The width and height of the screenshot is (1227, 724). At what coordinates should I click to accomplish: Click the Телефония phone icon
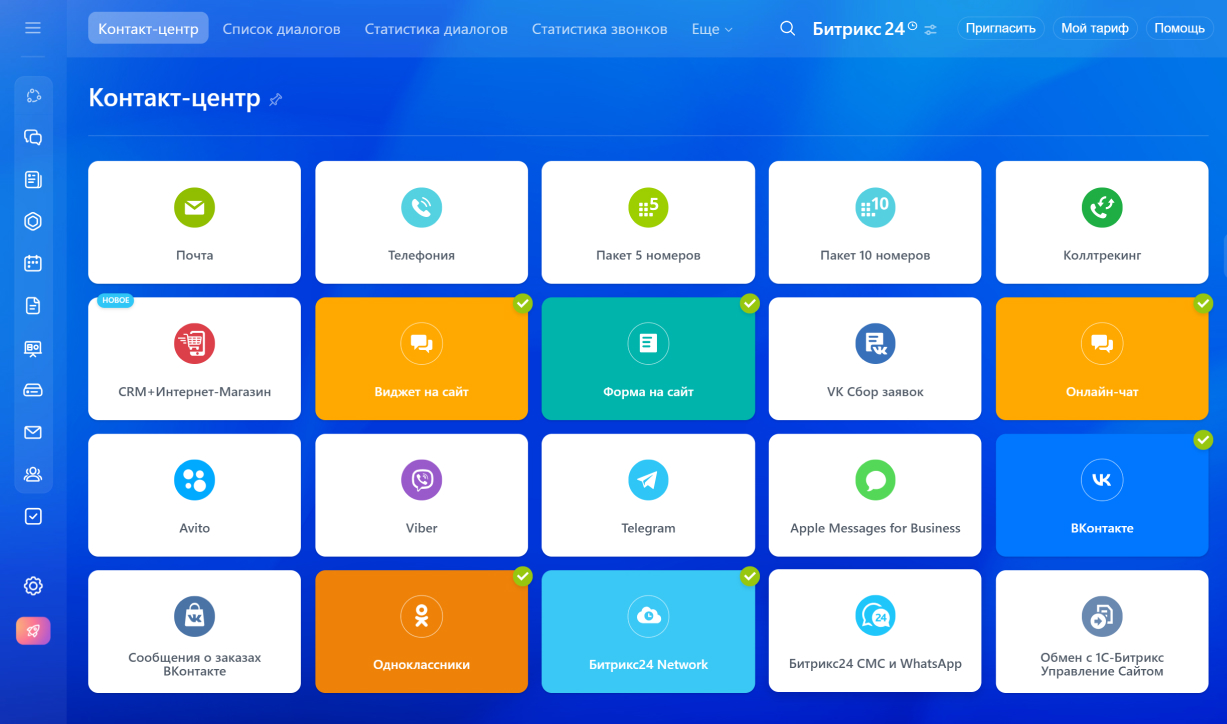421,208
